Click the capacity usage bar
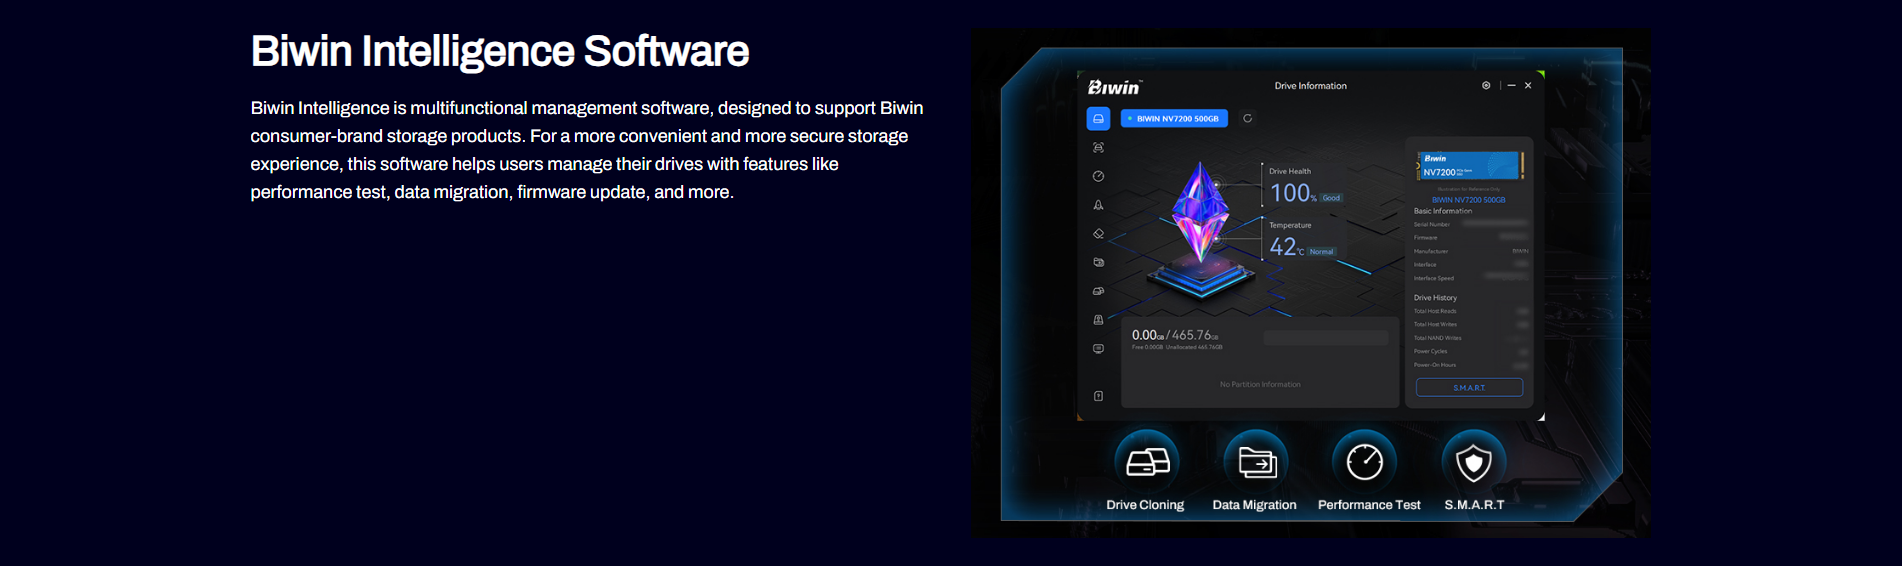 (x=1326, y=338)
